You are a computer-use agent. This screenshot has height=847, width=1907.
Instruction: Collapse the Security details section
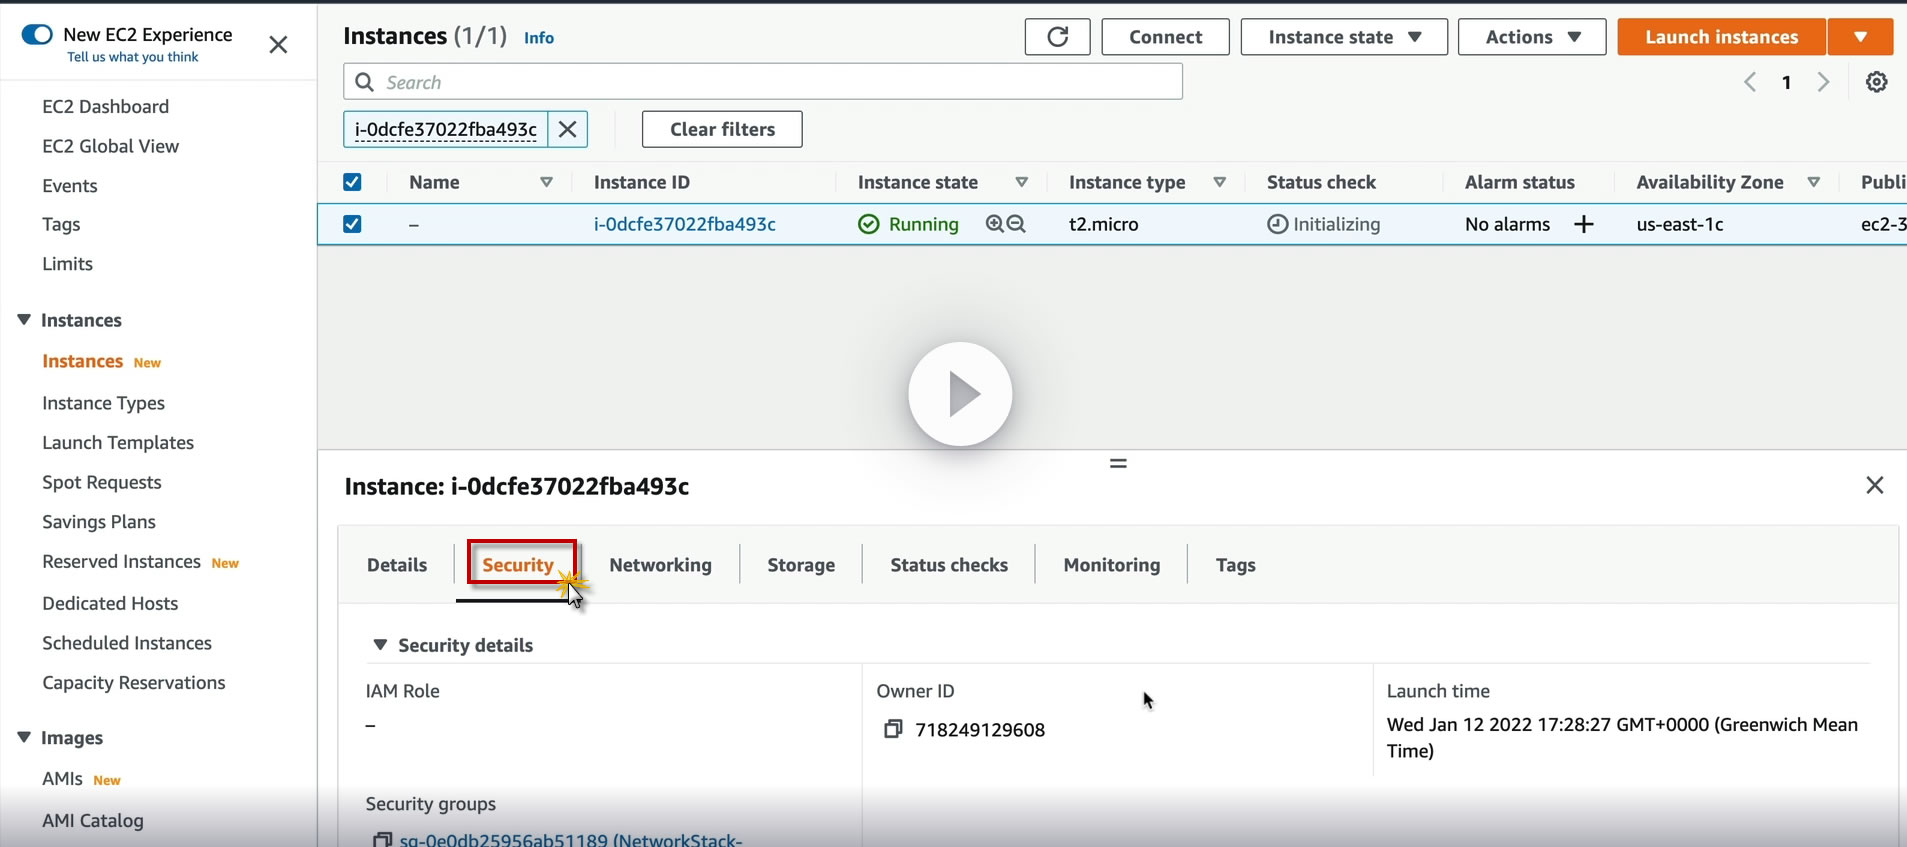click(x=380, y=645)
